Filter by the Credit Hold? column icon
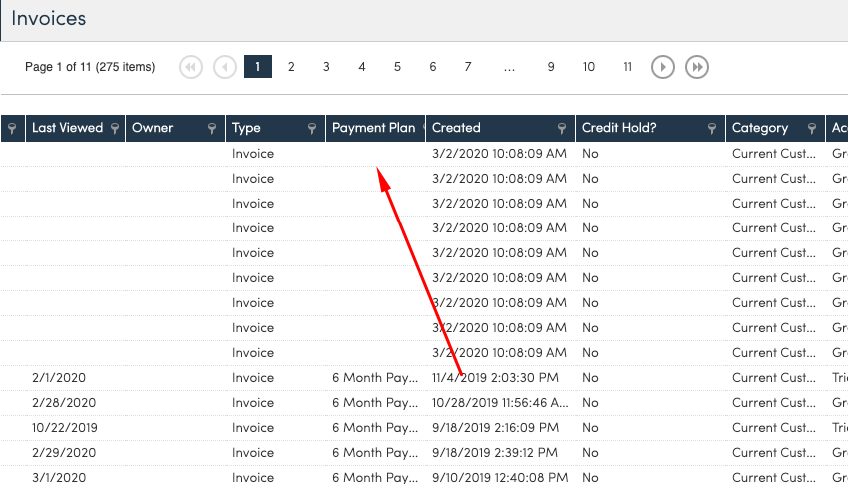This screenshot has height=484, width=848. pos(712,128)
